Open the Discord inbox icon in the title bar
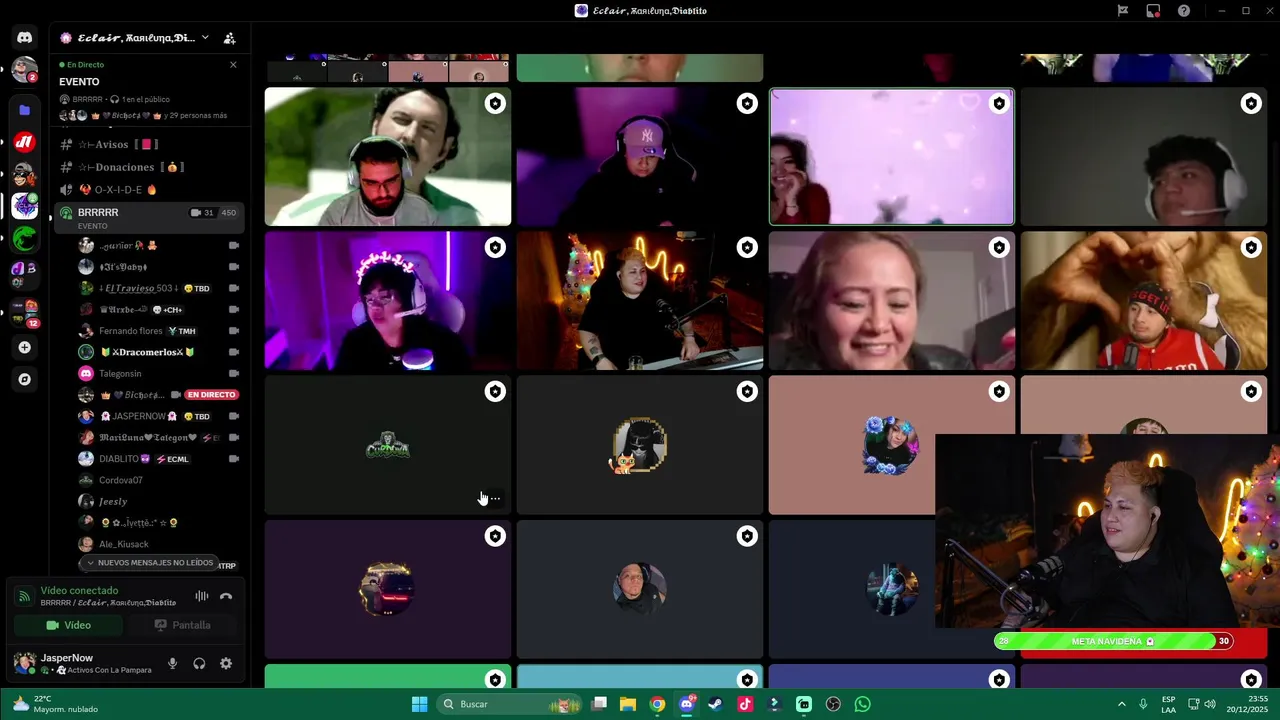Image resolution: width=1280 pixels, height=720 pixels. click(x=1153, y=11)
